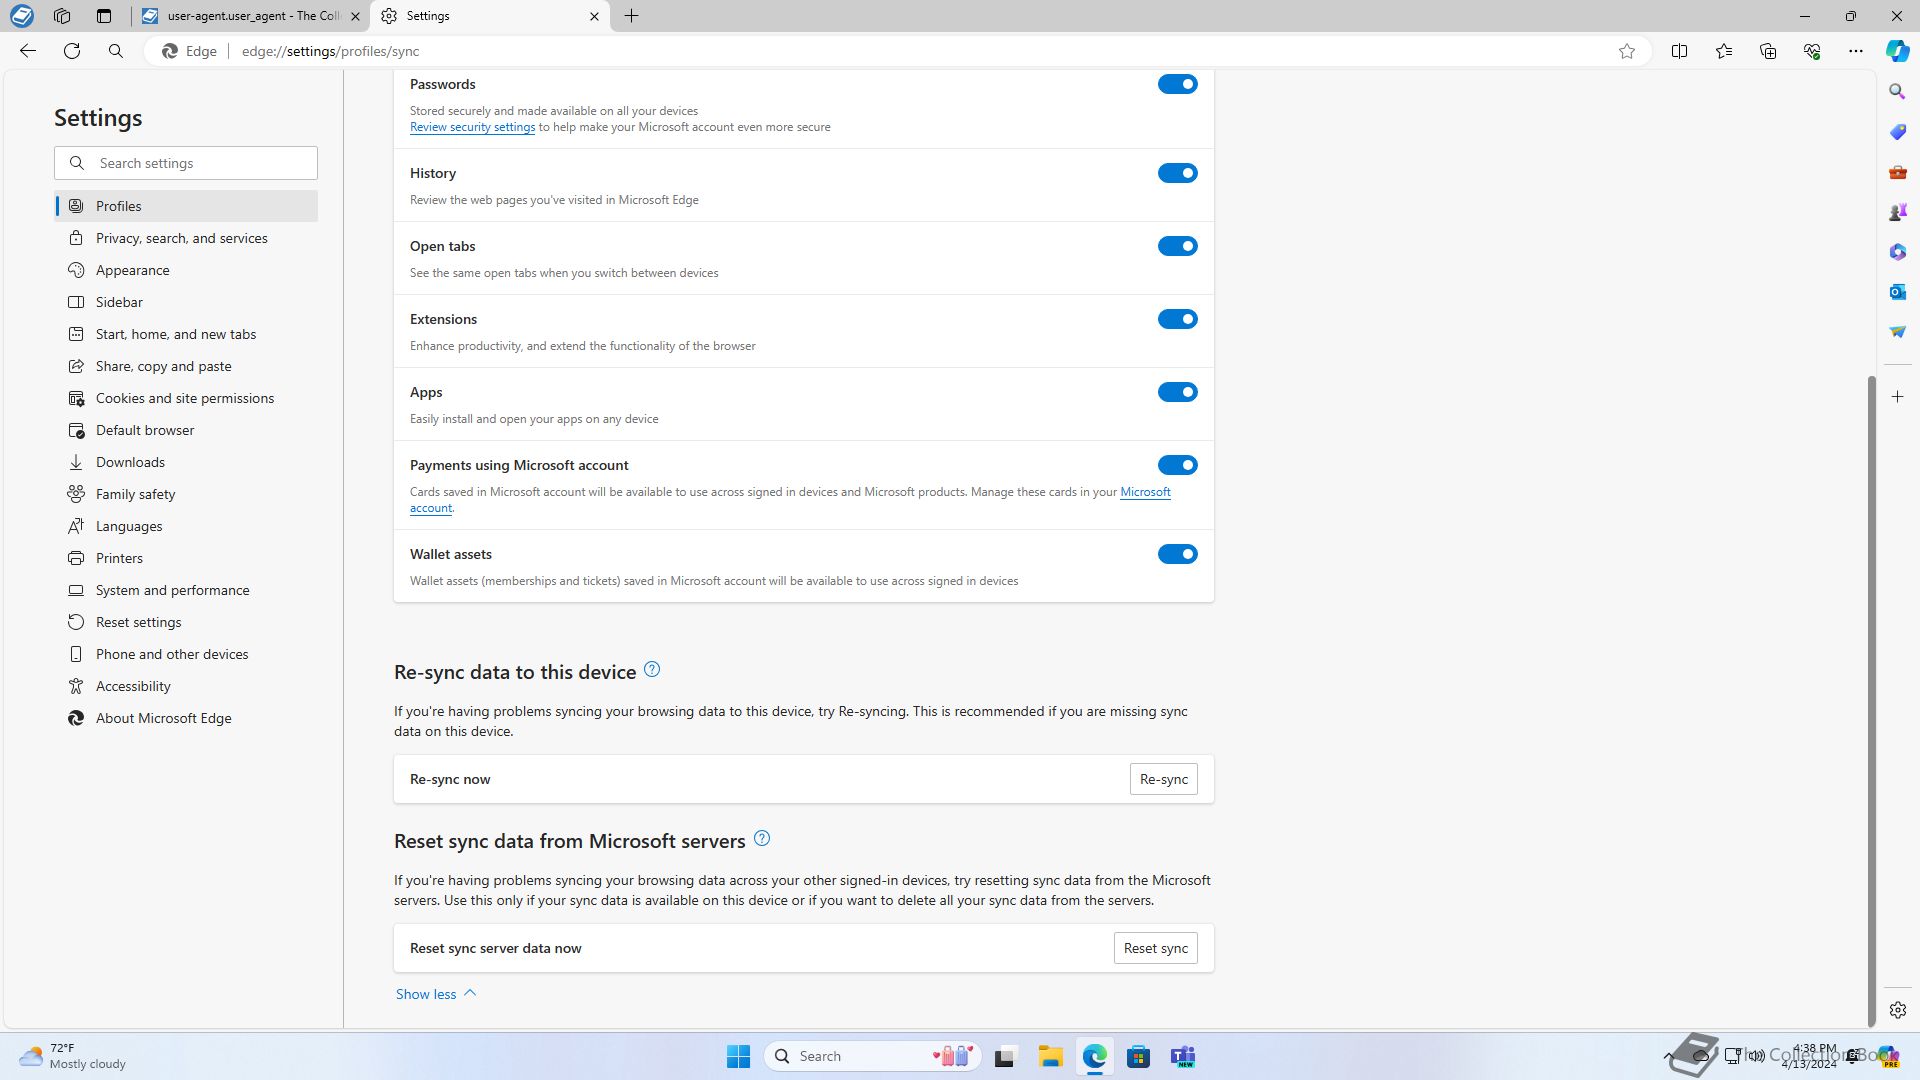This screenshot has height=1080, width=1920.
Task: Open File Explorer from taskbar
Action: coord(1050,1057)
